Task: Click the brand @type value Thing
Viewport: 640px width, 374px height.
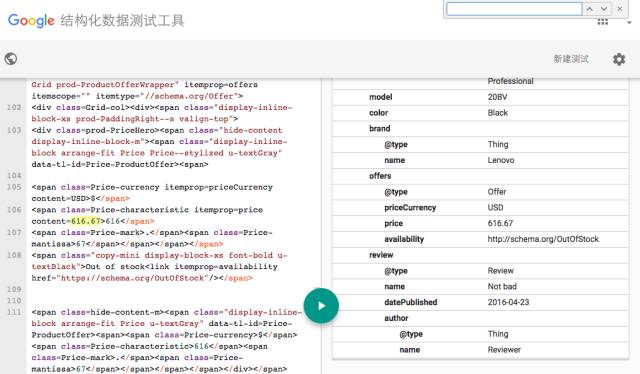Action: click(x=498, y=145)
